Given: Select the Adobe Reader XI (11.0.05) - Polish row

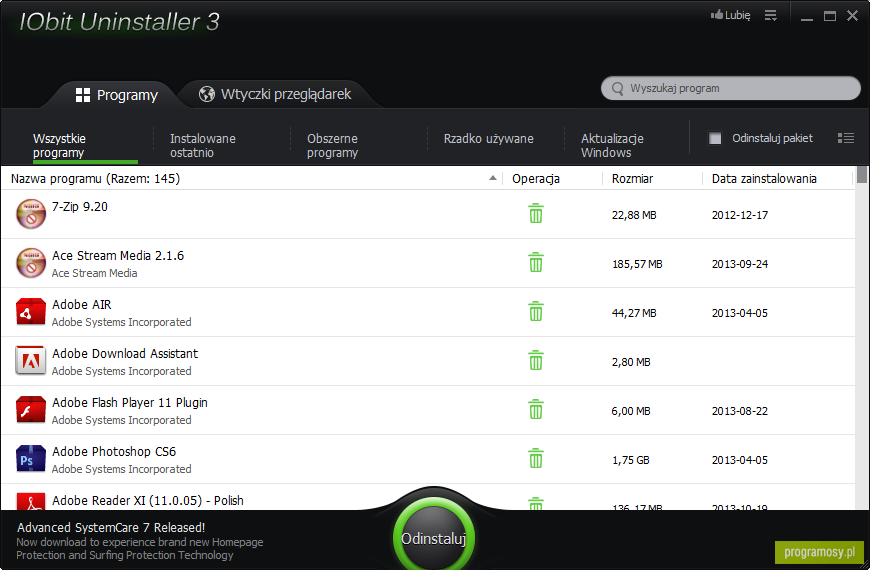Looking at the screenshot, I should pos(428,497).
